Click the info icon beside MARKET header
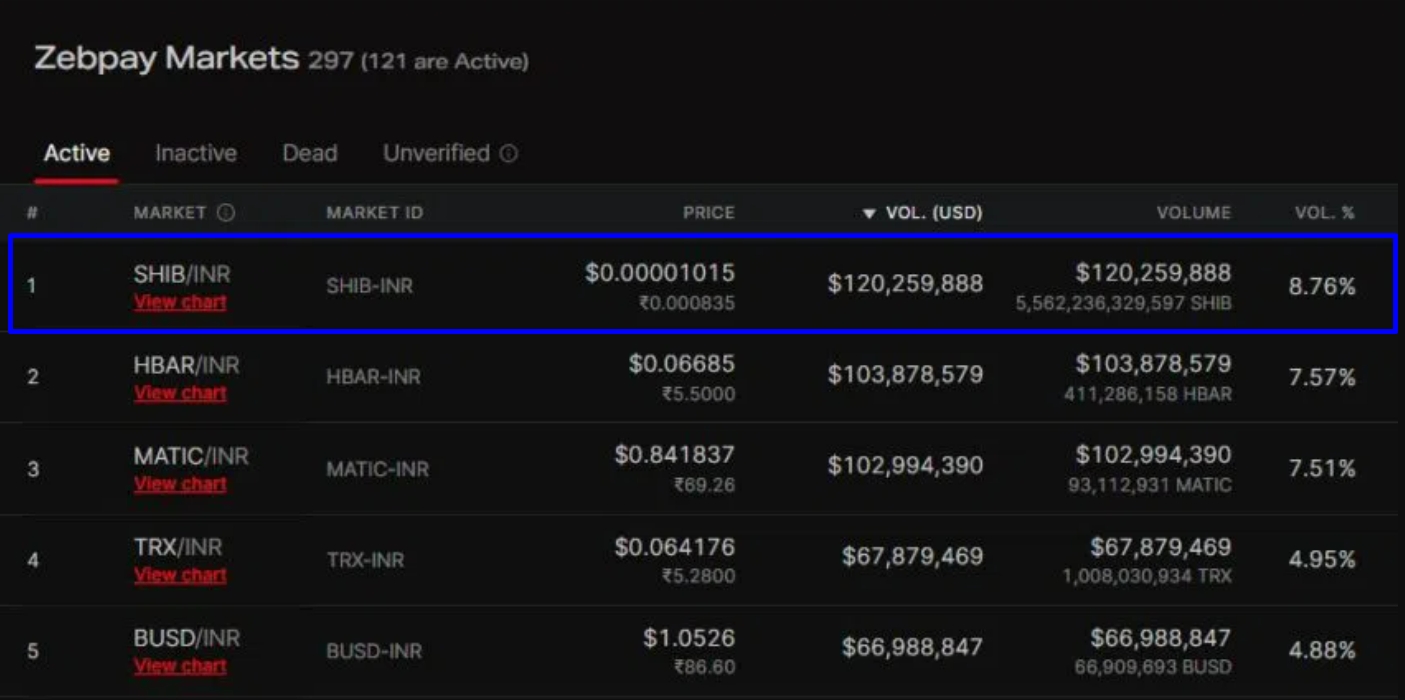 click(226, 212)
